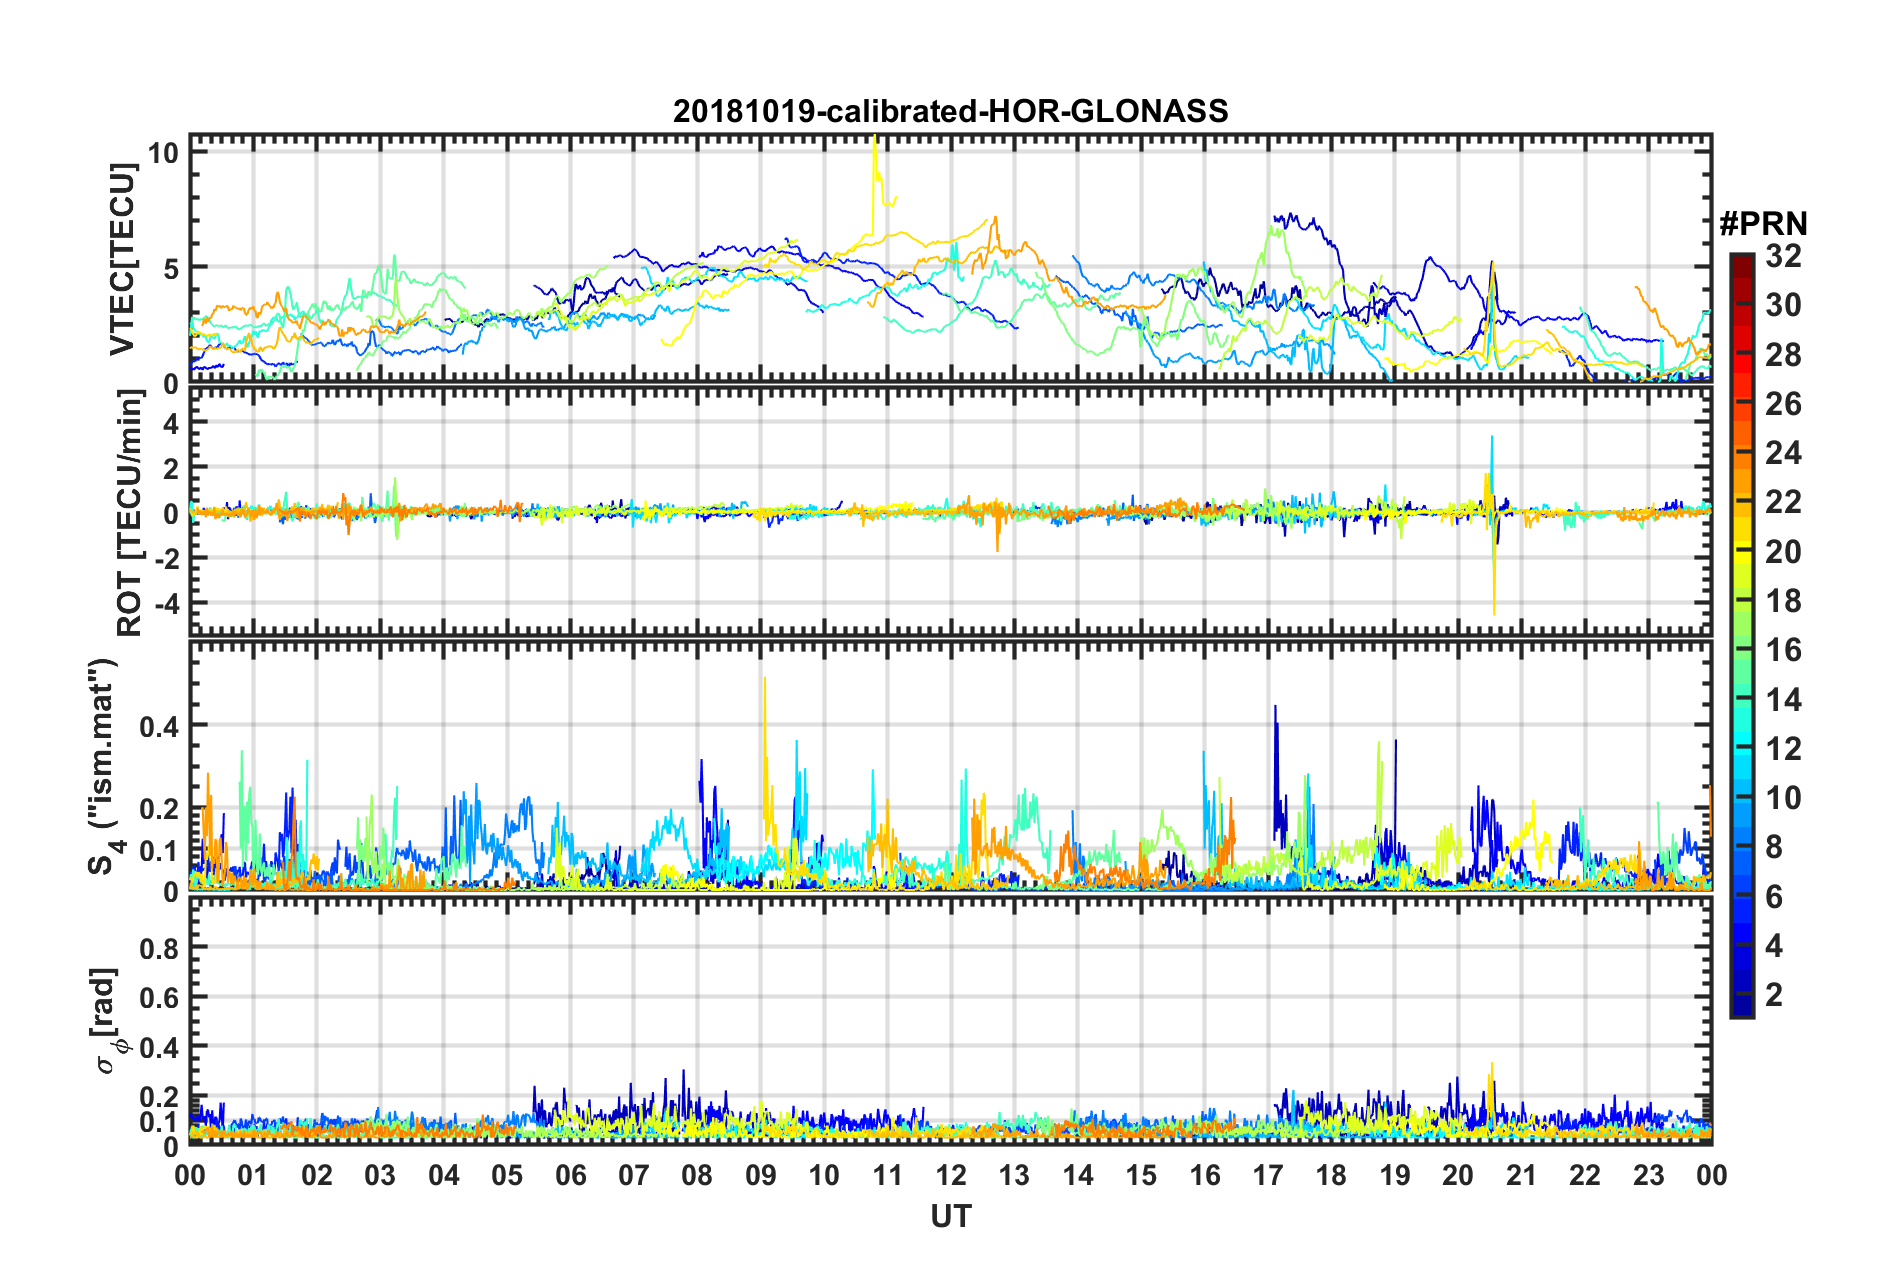Click the #PRN colorbar title
The image size is (1902, 1272).
[x=1763, y=223]
